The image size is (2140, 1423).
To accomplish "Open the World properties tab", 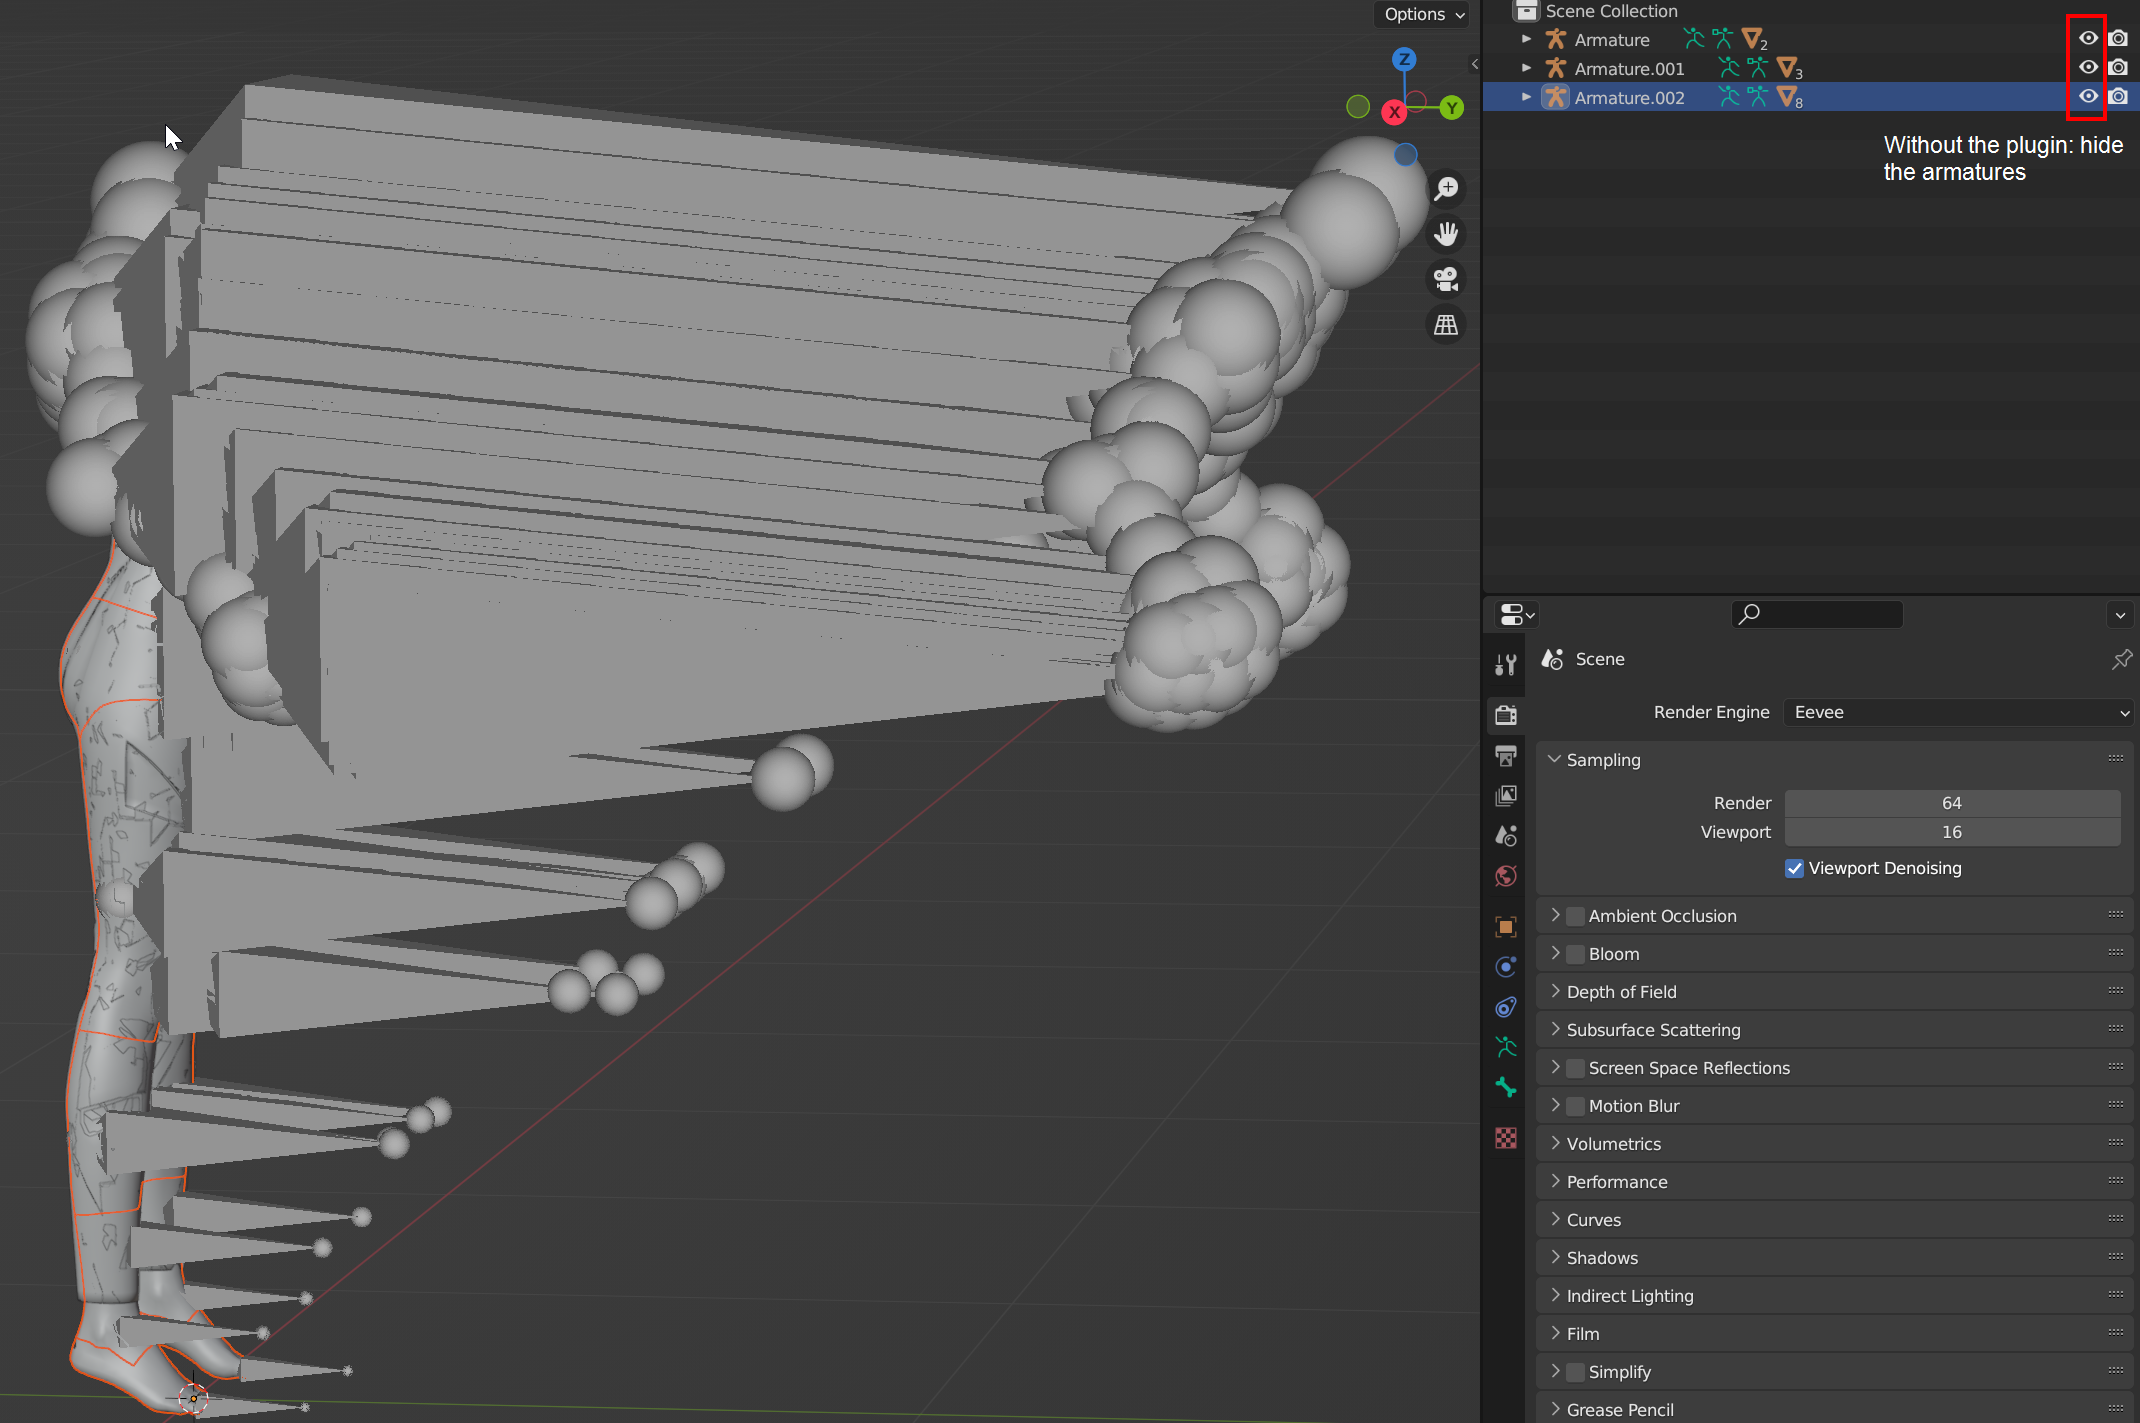I will coord(1506,876).
